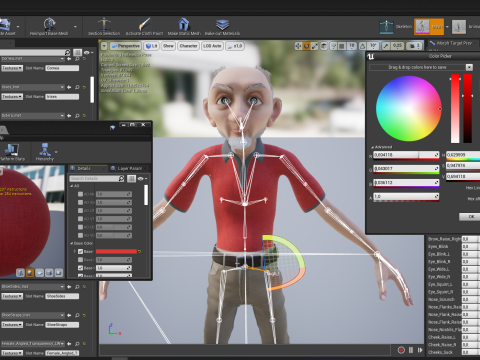Image resolution: width=480 pixels, height=360 pixels.
Task: Enable the second AO parameter checkbox
Action: (x=80, y=202)
